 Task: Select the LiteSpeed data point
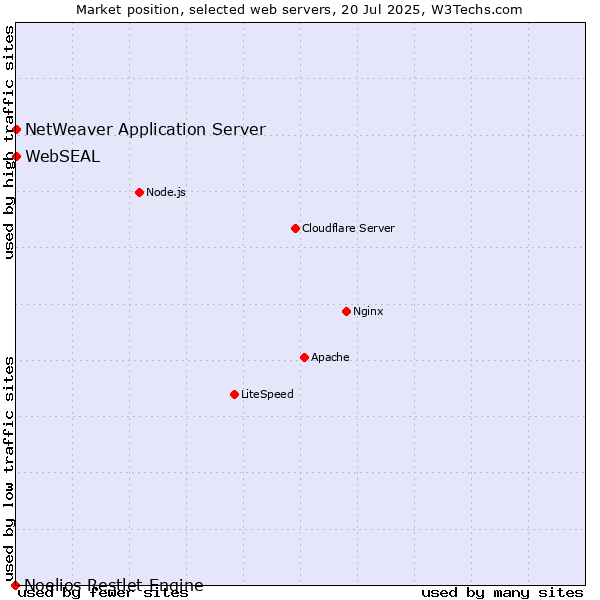tap(235, 395)
